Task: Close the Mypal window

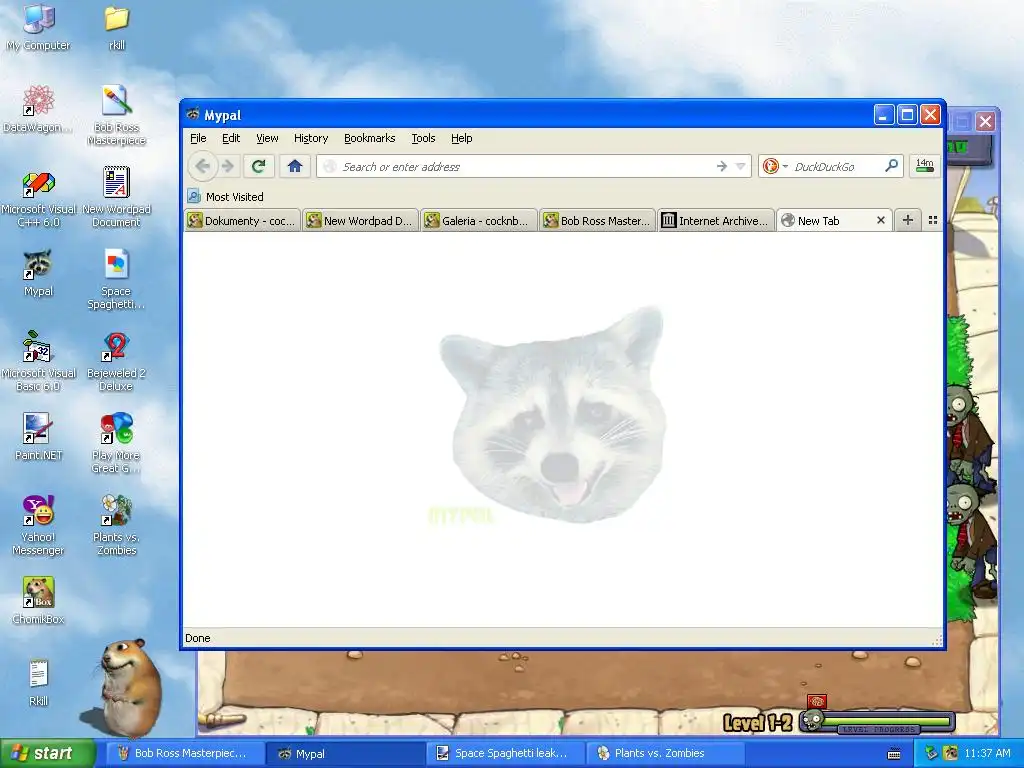Action: 930,115
